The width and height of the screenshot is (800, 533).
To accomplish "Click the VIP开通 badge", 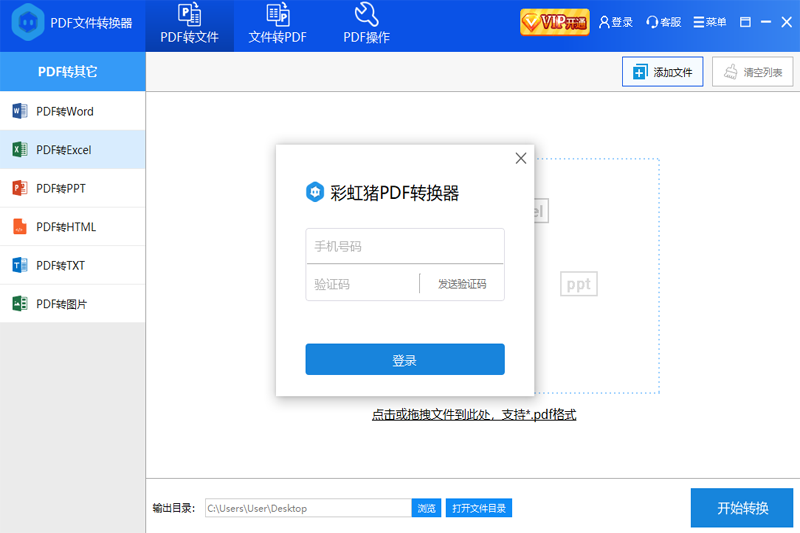I will (555, 22).
